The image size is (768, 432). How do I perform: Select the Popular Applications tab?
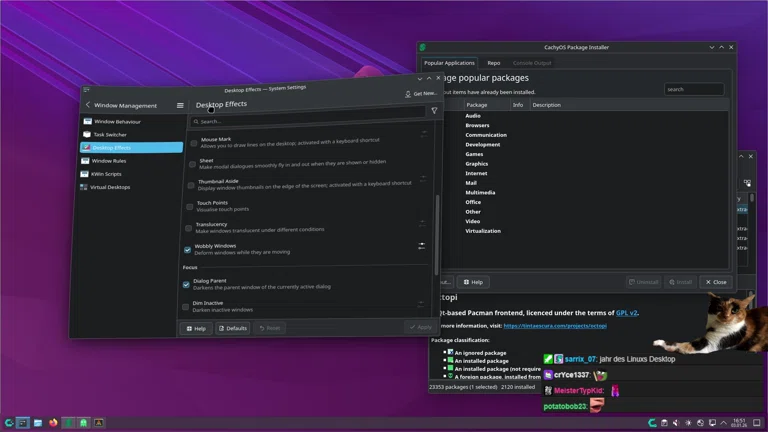tap(449, 63)
